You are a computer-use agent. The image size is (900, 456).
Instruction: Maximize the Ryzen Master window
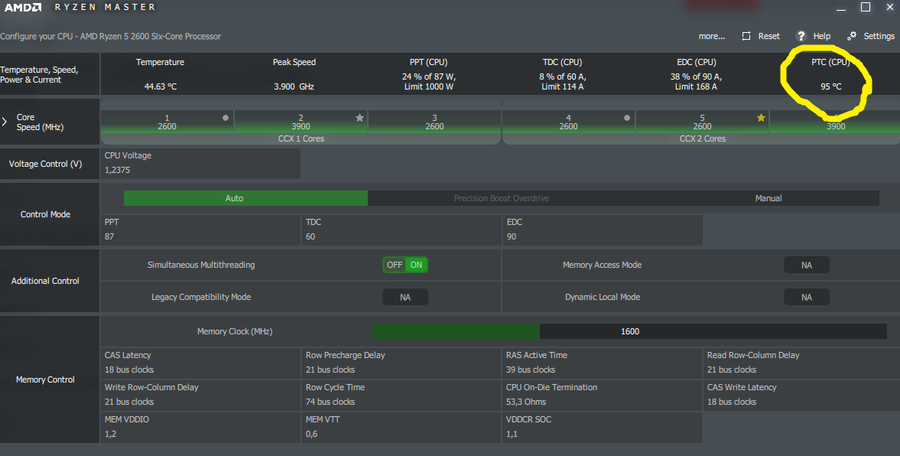click(x=866, y=7)
